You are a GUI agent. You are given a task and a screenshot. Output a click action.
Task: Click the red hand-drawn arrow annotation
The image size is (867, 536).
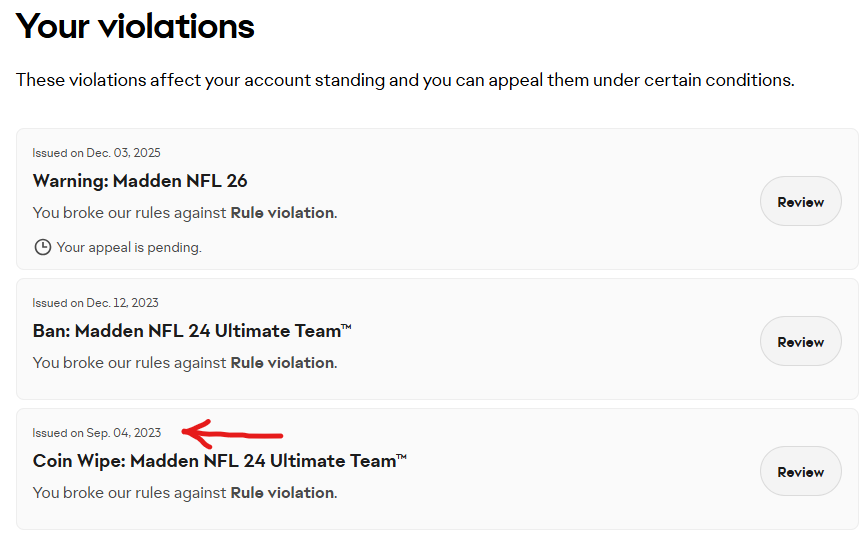[232, 434]
